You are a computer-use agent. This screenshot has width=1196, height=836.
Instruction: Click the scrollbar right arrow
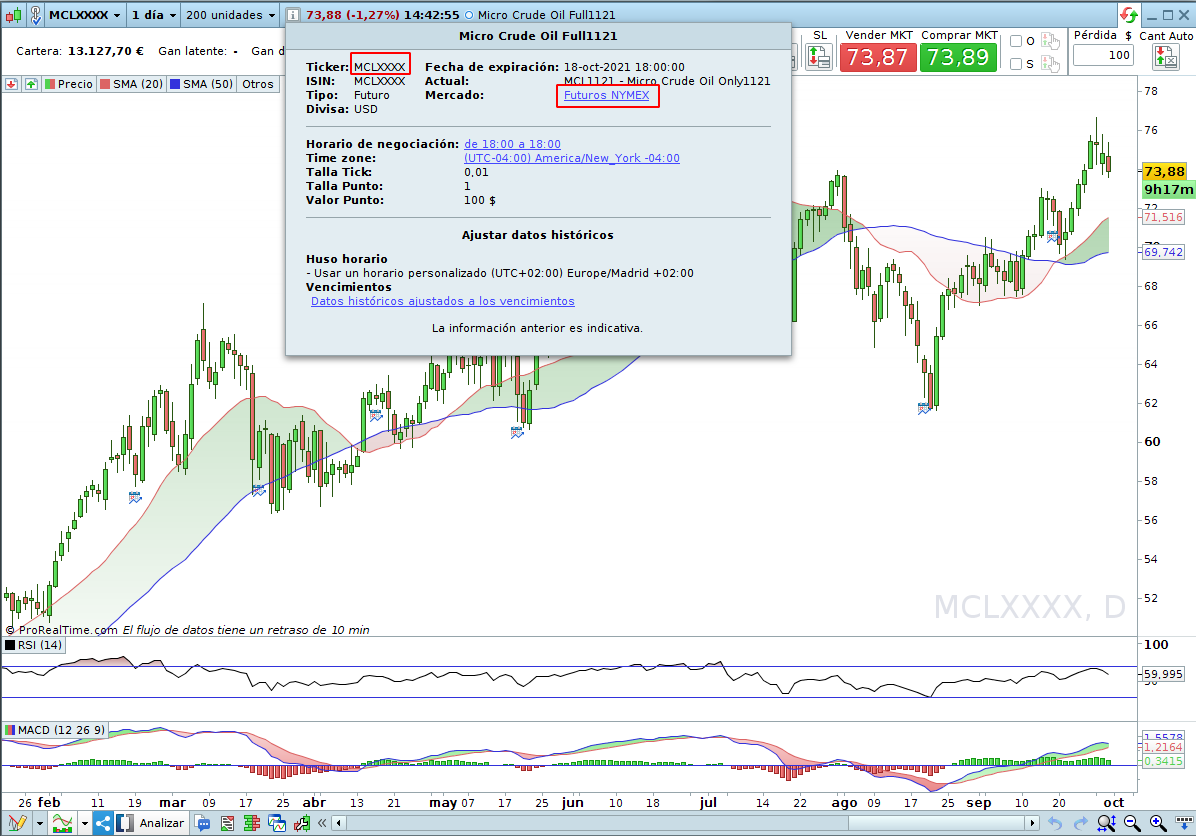point(1032,823)
